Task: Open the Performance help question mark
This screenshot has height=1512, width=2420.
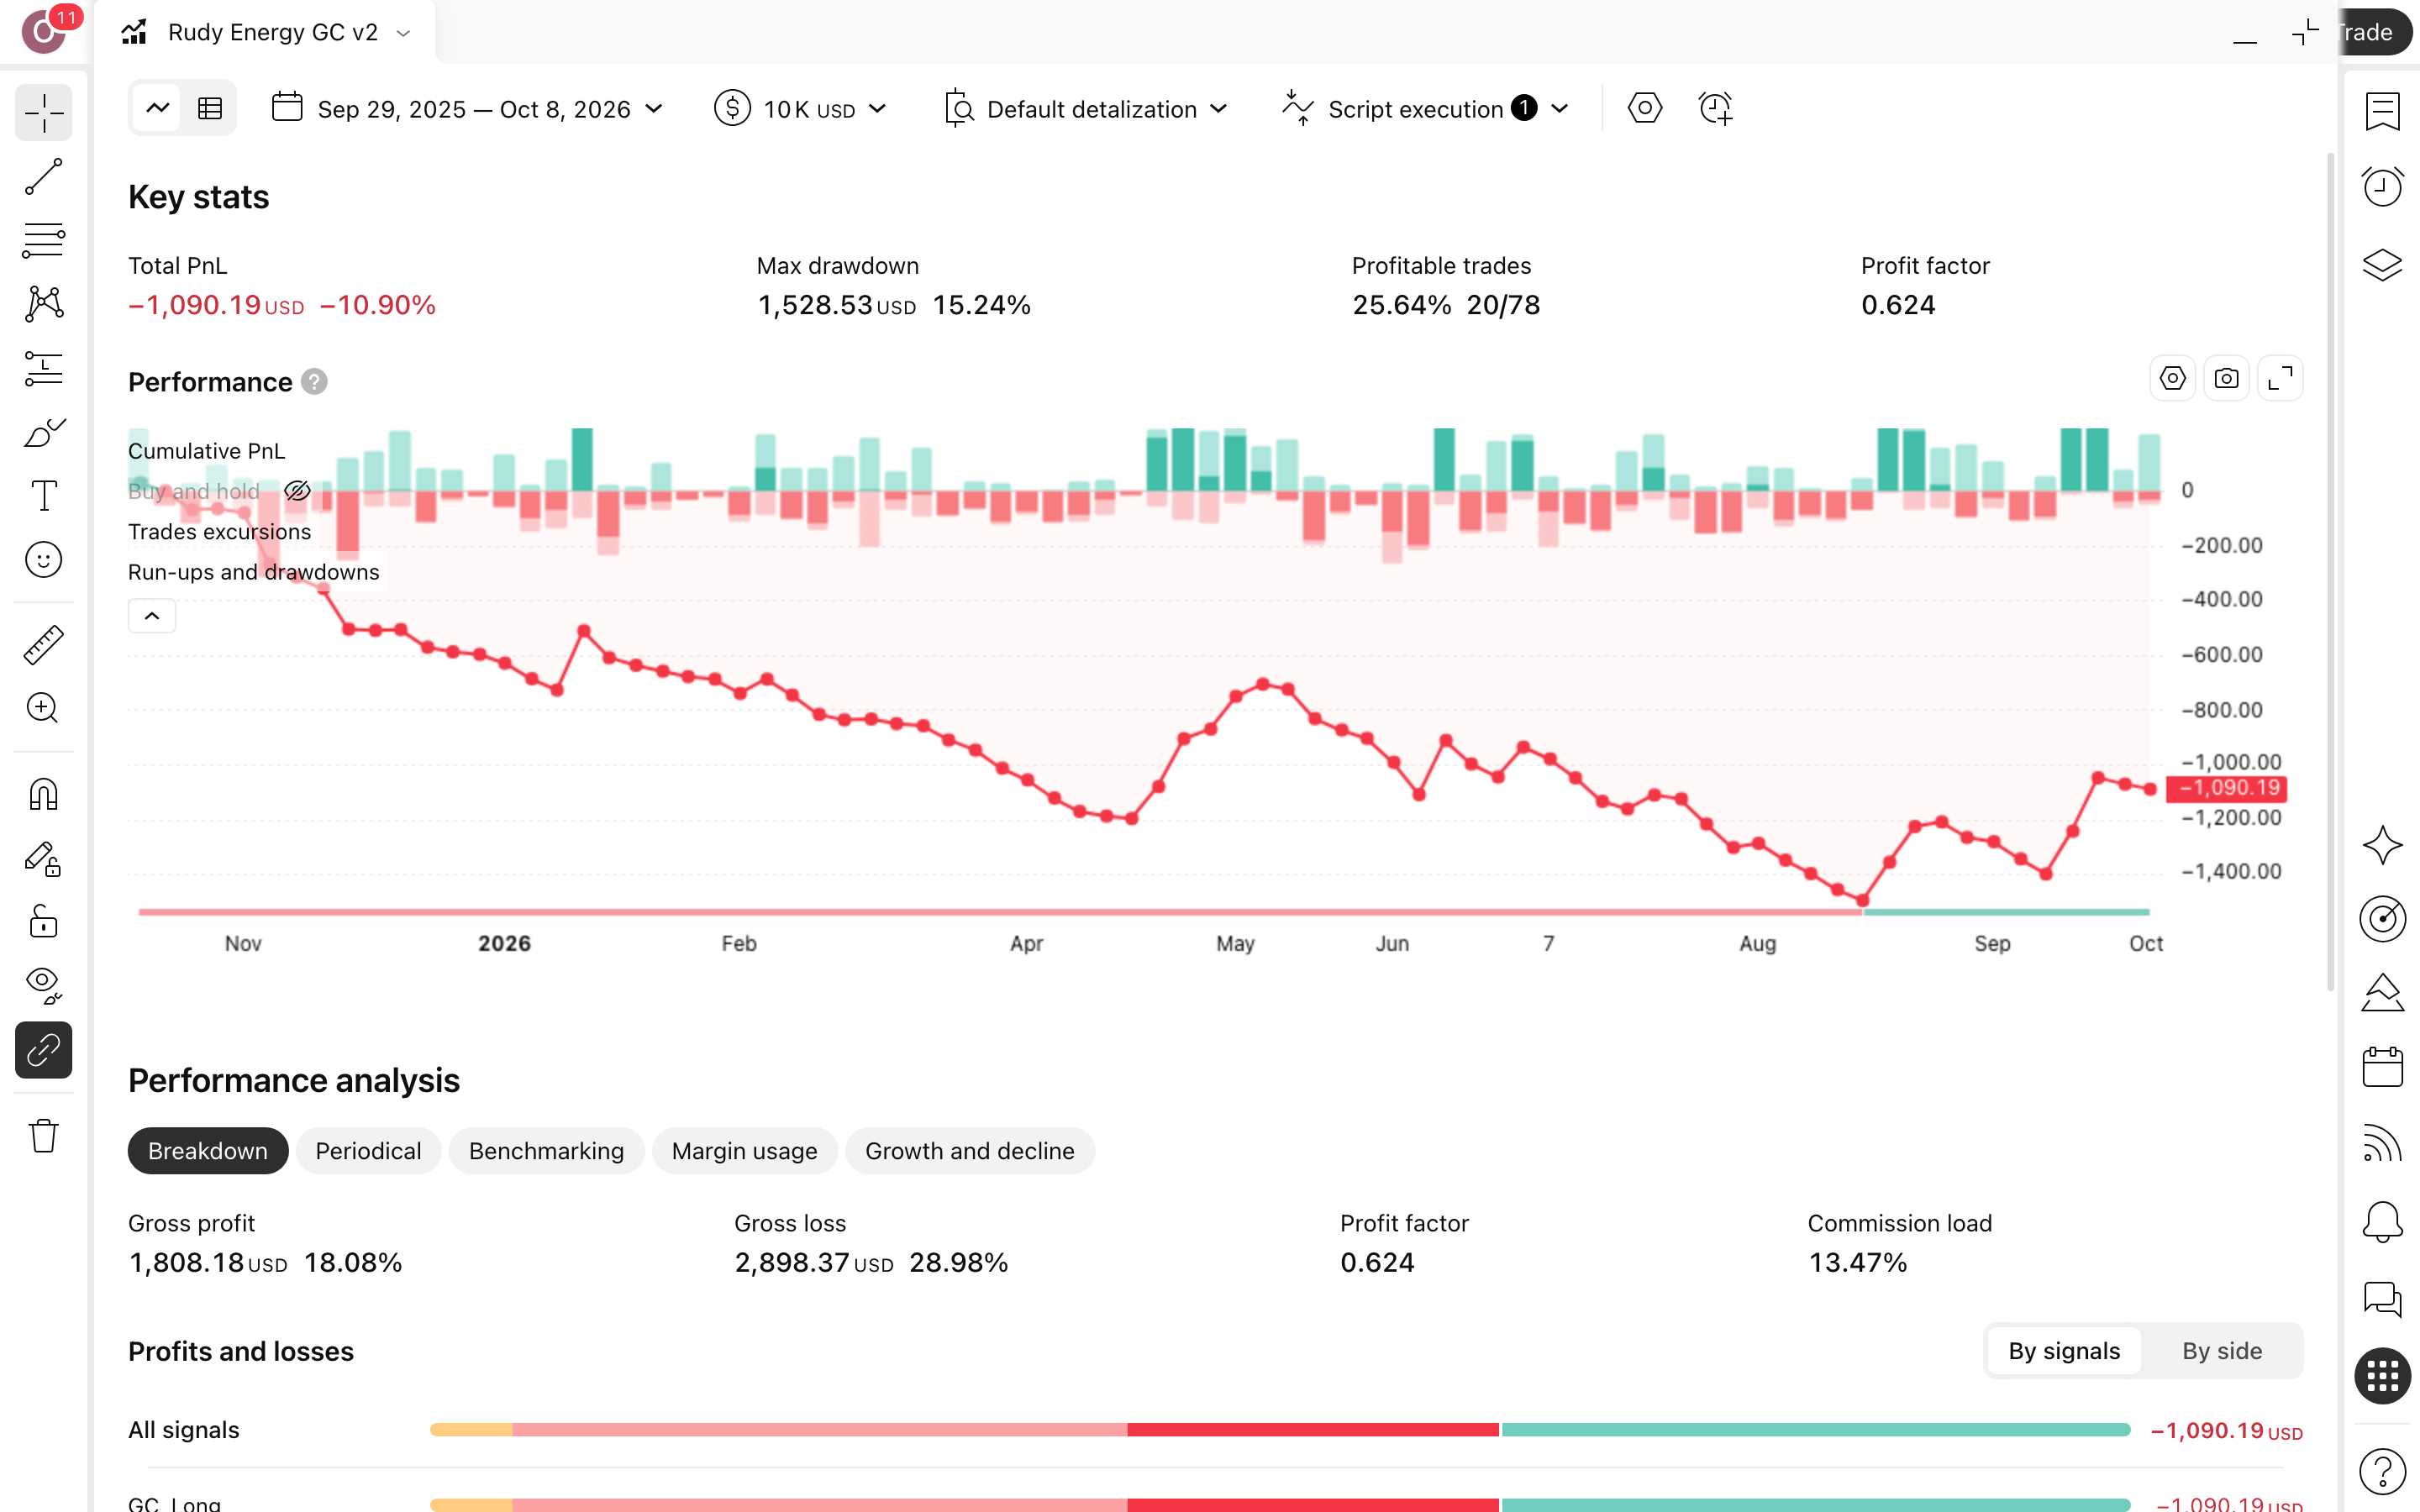Action: [x=314, y=382]
